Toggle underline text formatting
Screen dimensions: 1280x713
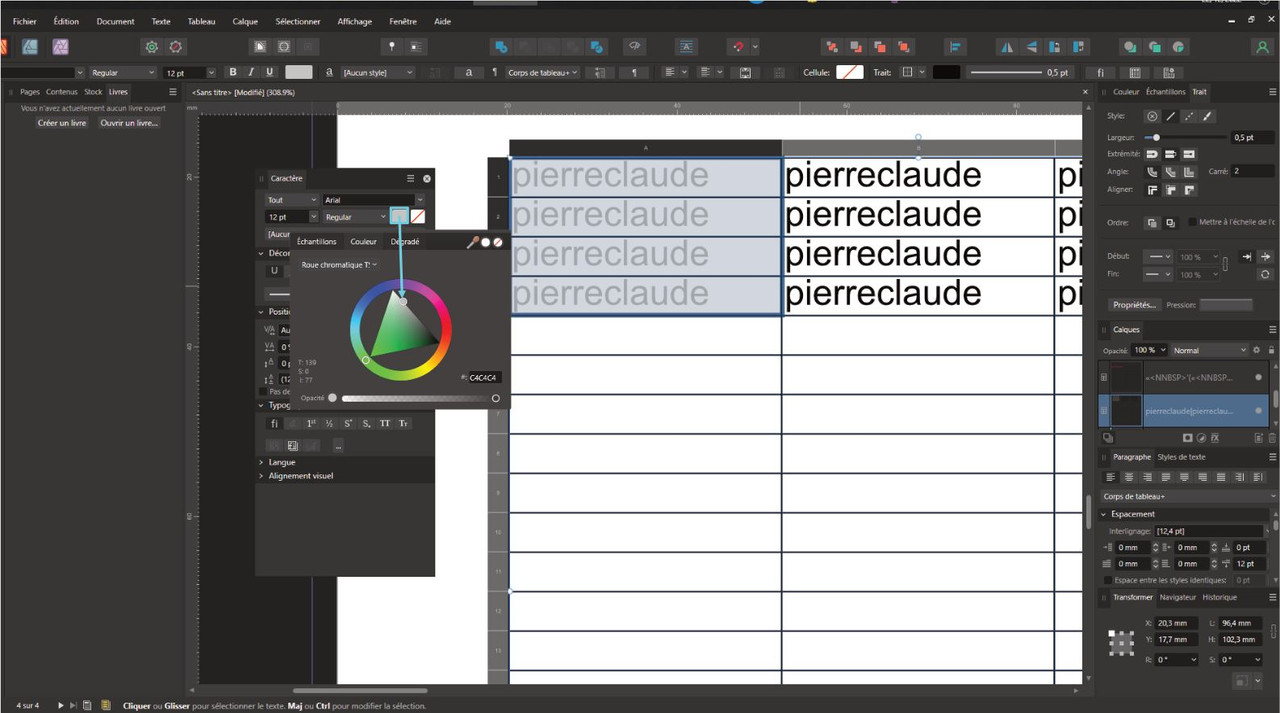click(269, 72)
